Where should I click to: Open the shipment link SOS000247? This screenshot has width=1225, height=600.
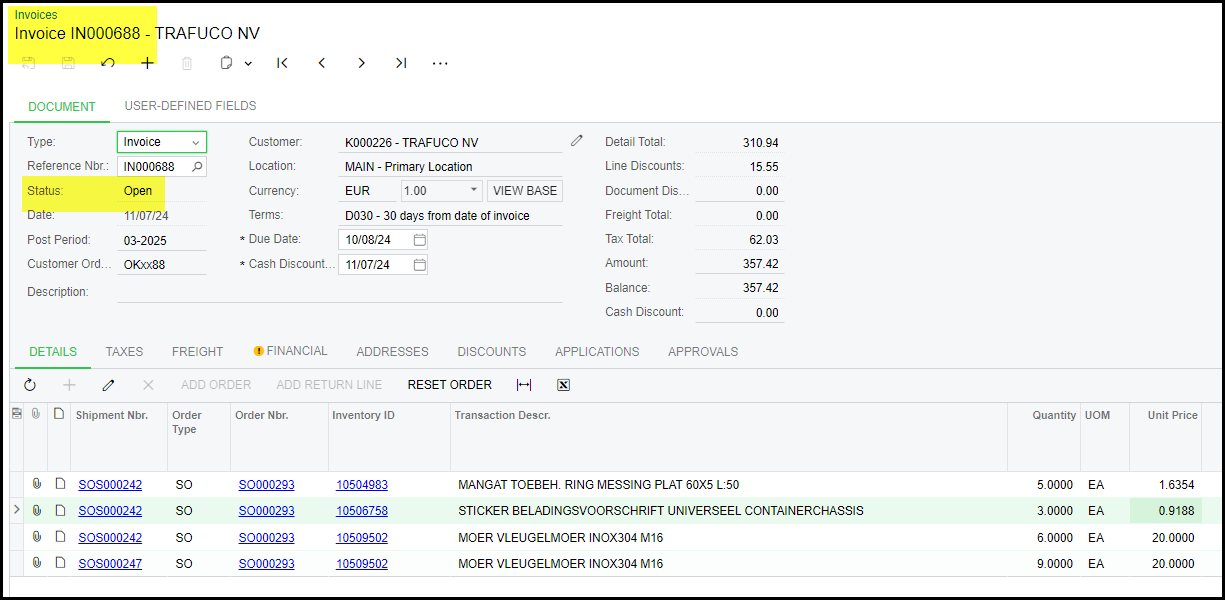point(110,564)
